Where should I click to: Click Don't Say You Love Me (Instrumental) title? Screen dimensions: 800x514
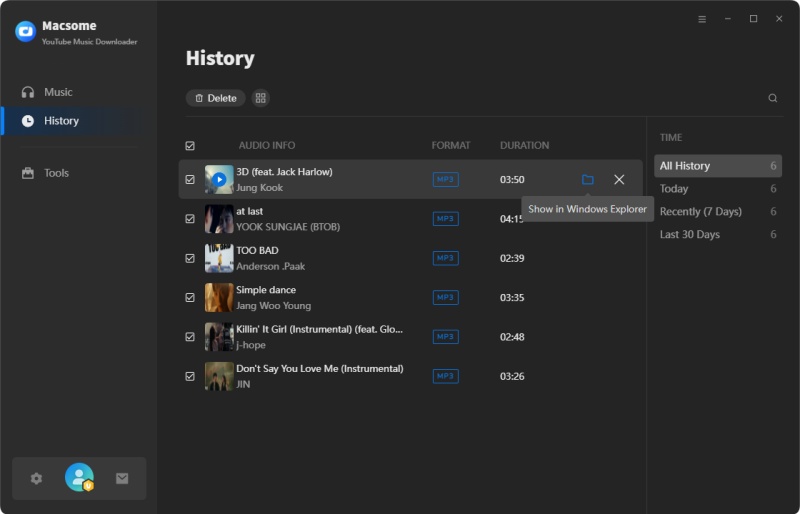click(319, 369)
